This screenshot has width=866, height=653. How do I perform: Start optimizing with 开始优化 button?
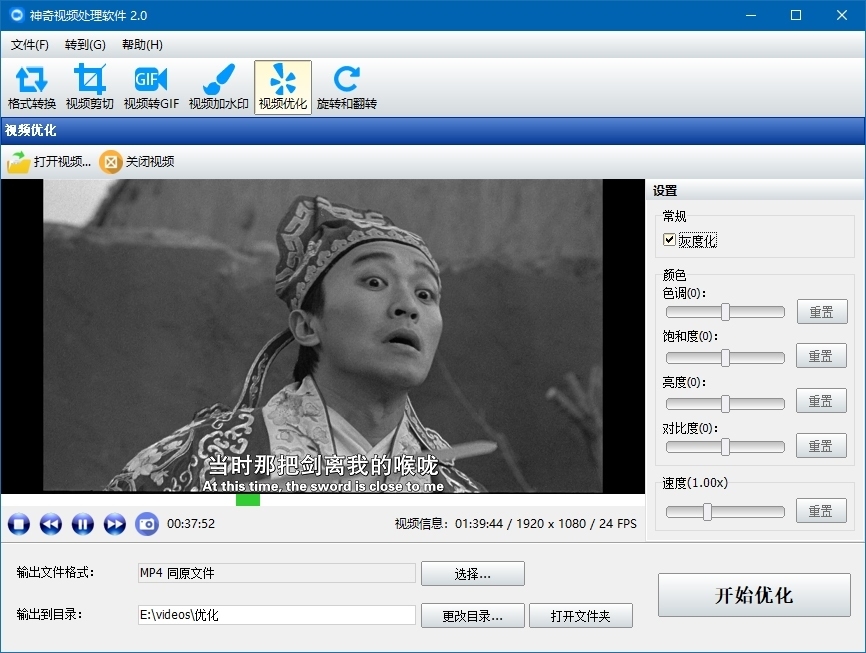coord(754,595)
